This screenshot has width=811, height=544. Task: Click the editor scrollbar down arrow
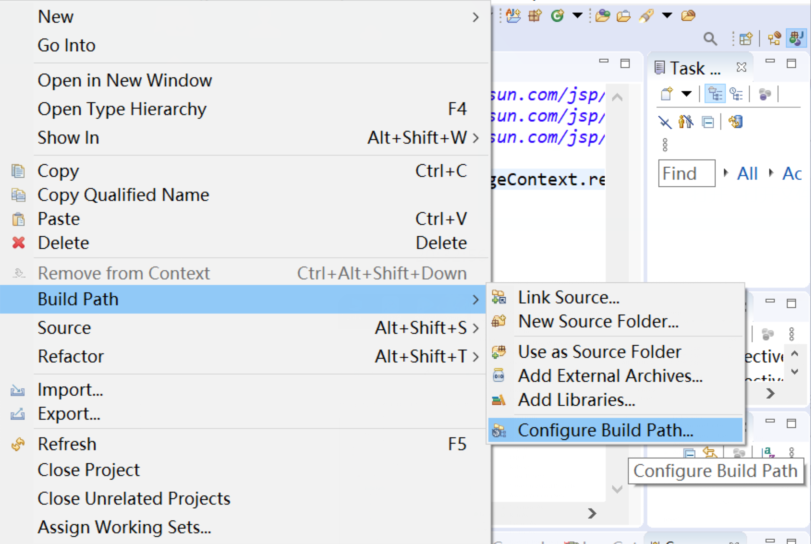pos(617,489)
